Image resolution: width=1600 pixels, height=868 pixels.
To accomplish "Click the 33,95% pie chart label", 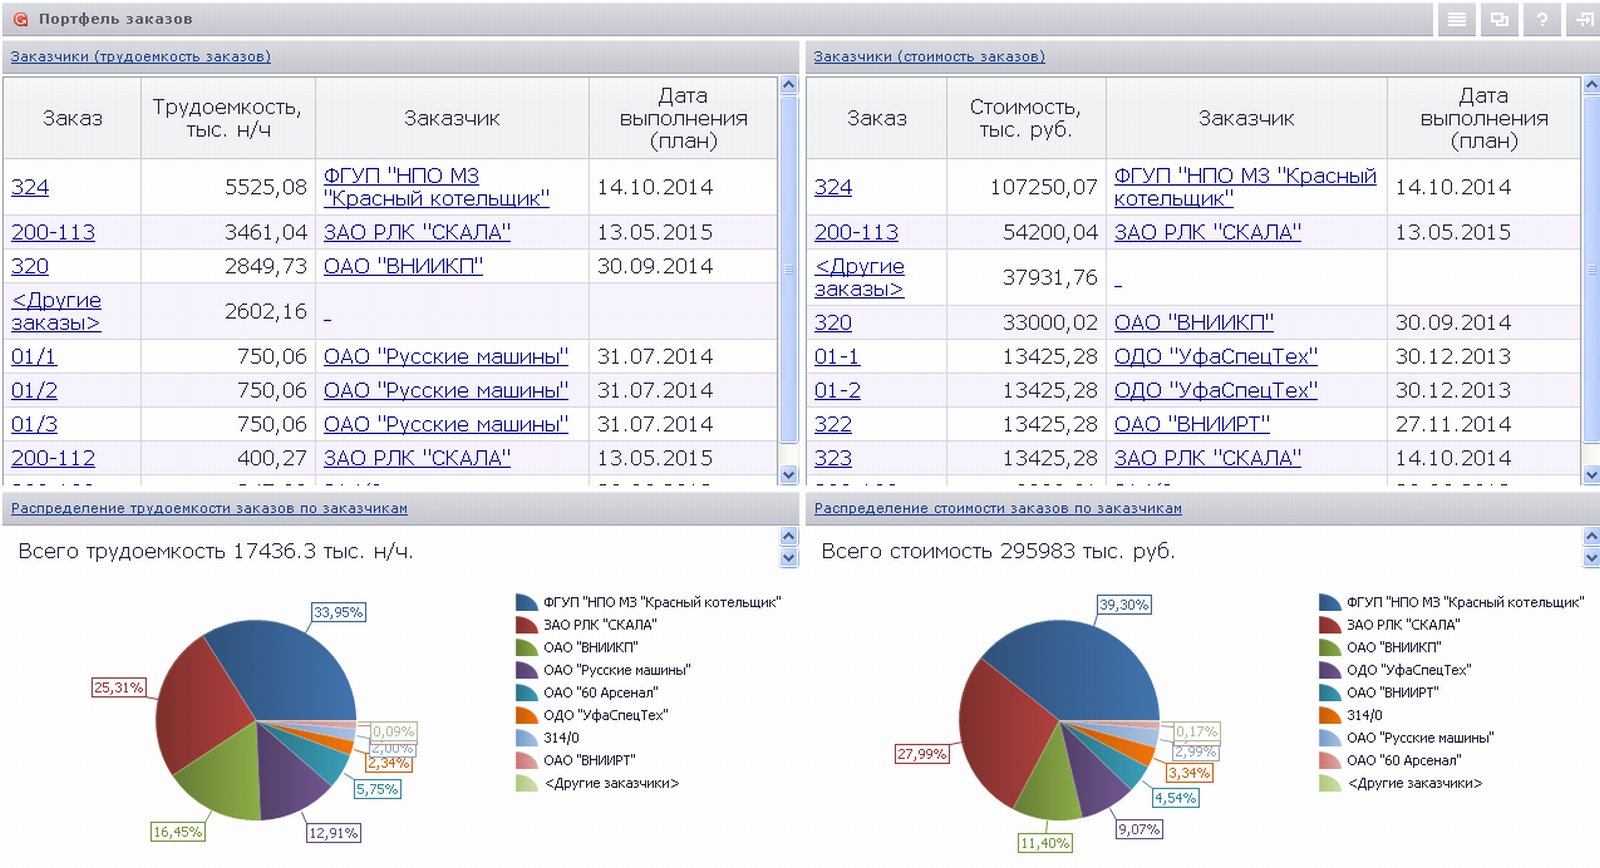I will pos(338,612).
